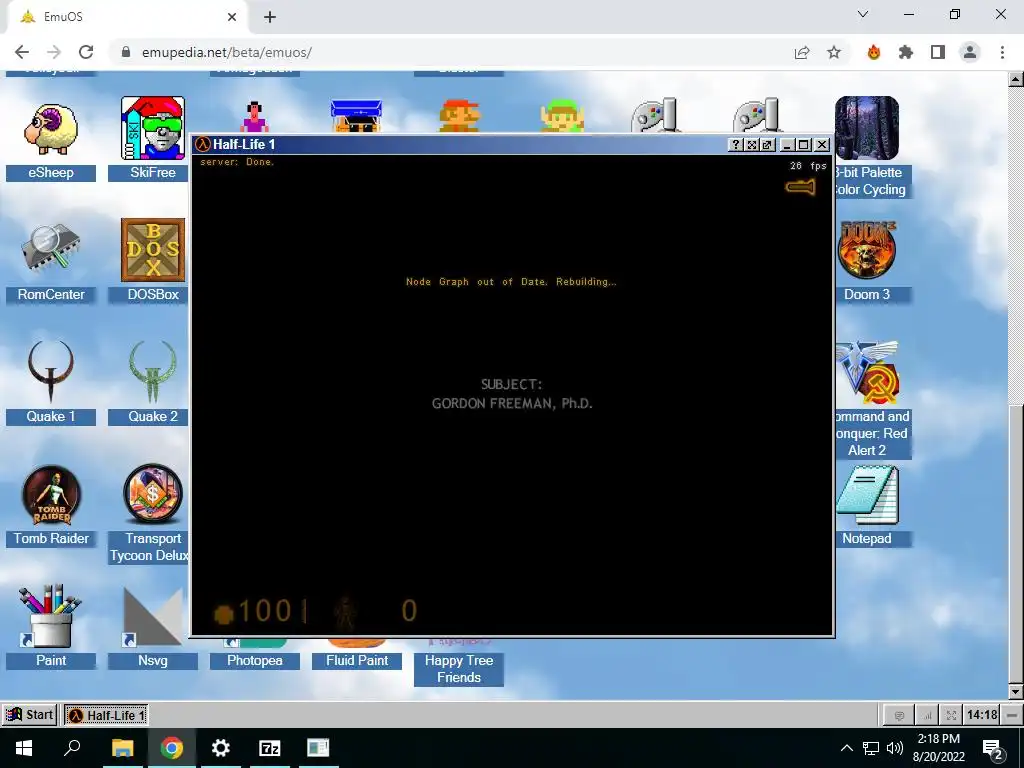The height and width of the screenshot is (768, 1024).
Task: Show hidden system tray icons
Action: [x=846, y=748]
